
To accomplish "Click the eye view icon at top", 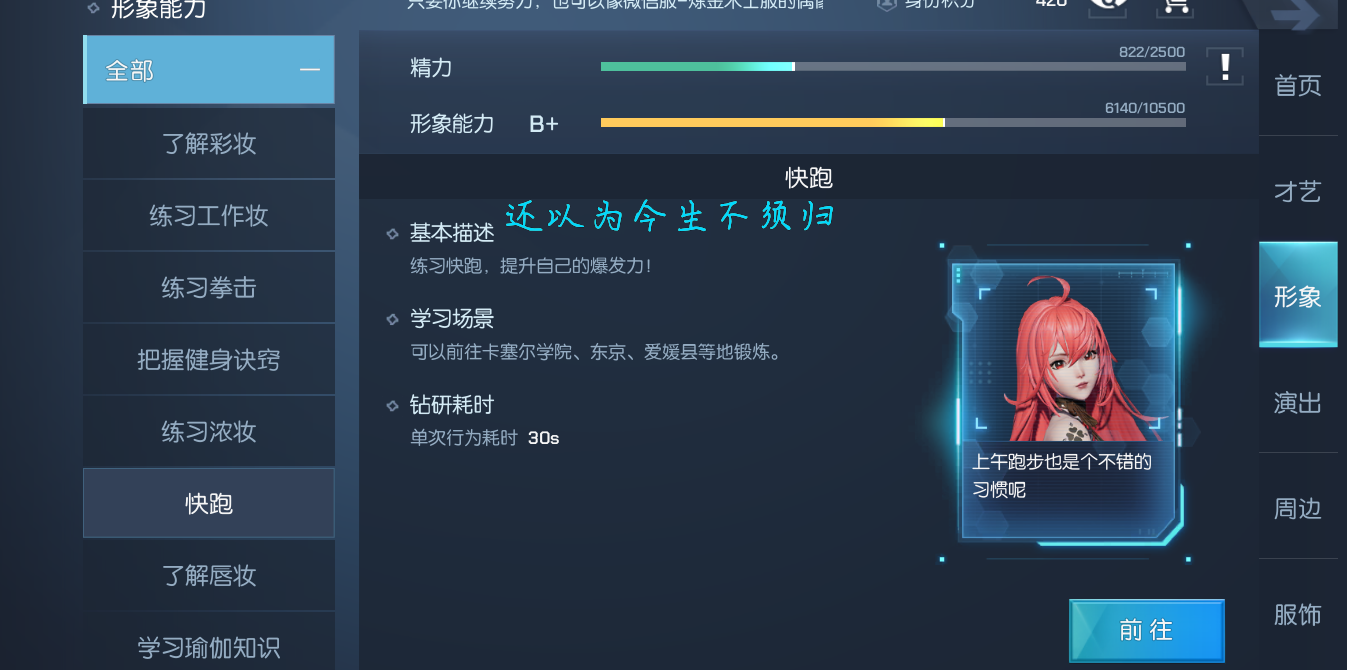I will 1106,4.
